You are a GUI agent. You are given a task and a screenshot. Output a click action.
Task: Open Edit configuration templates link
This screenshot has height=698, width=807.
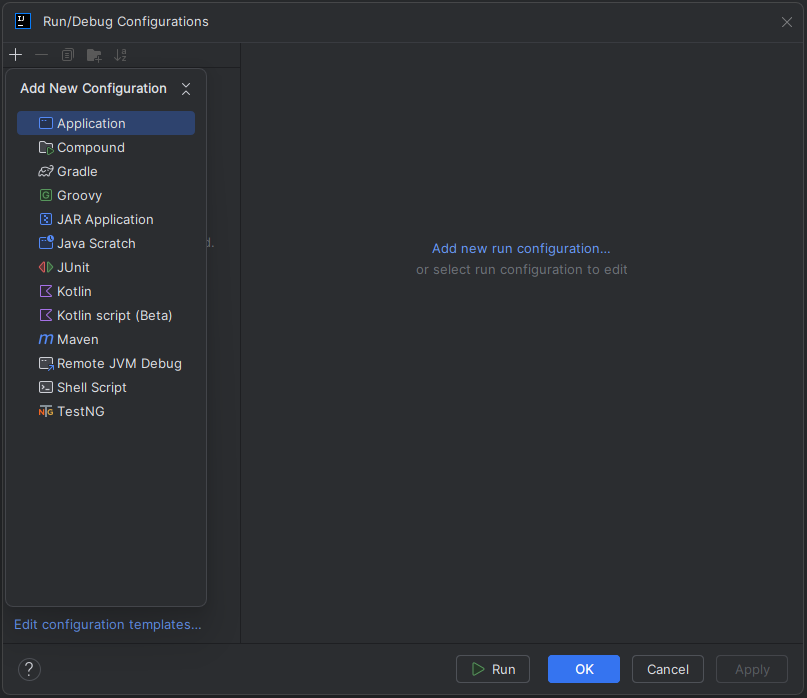coord(107,624)
